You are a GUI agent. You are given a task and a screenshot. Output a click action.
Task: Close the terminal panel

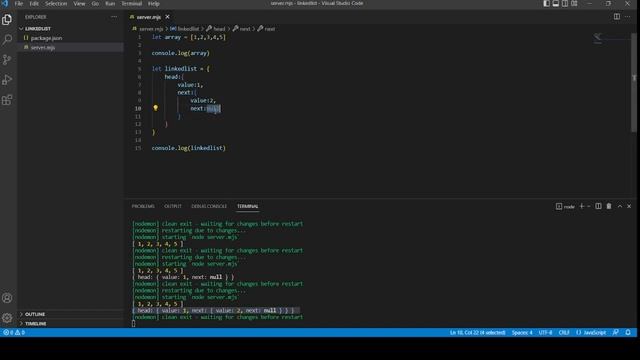coord(629,206)
